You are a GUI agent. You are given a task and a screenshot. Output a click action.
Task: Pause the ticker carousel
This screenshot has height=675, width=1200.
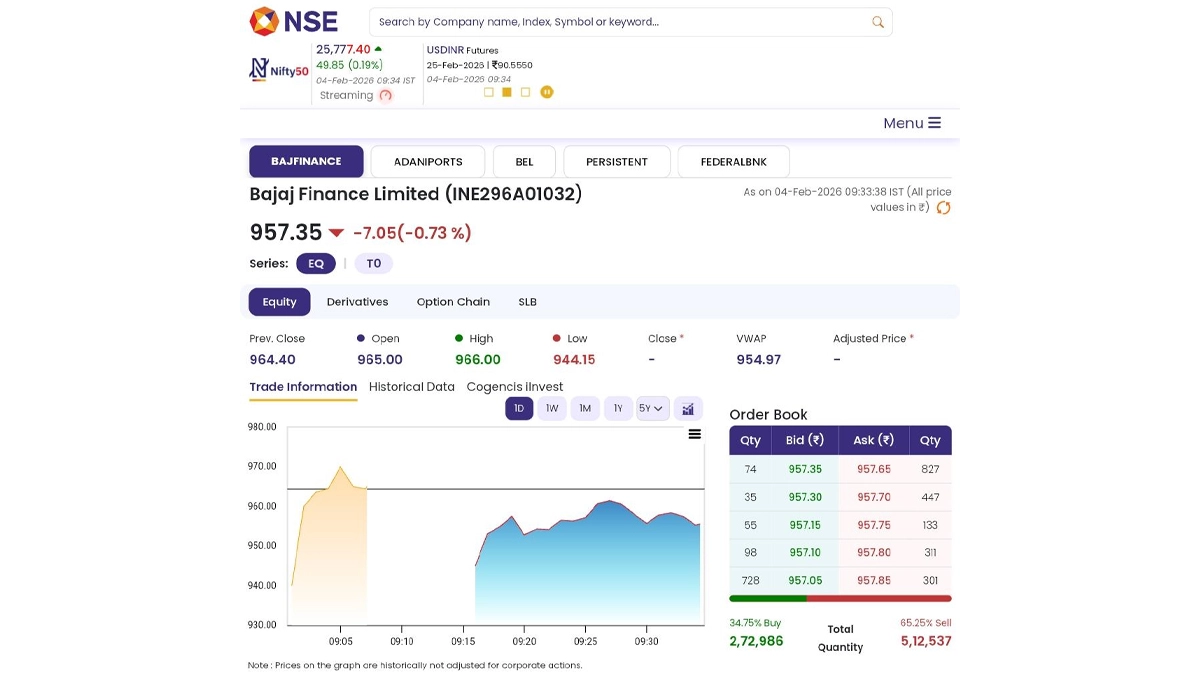pyautogui.click(x=547, y=92)
